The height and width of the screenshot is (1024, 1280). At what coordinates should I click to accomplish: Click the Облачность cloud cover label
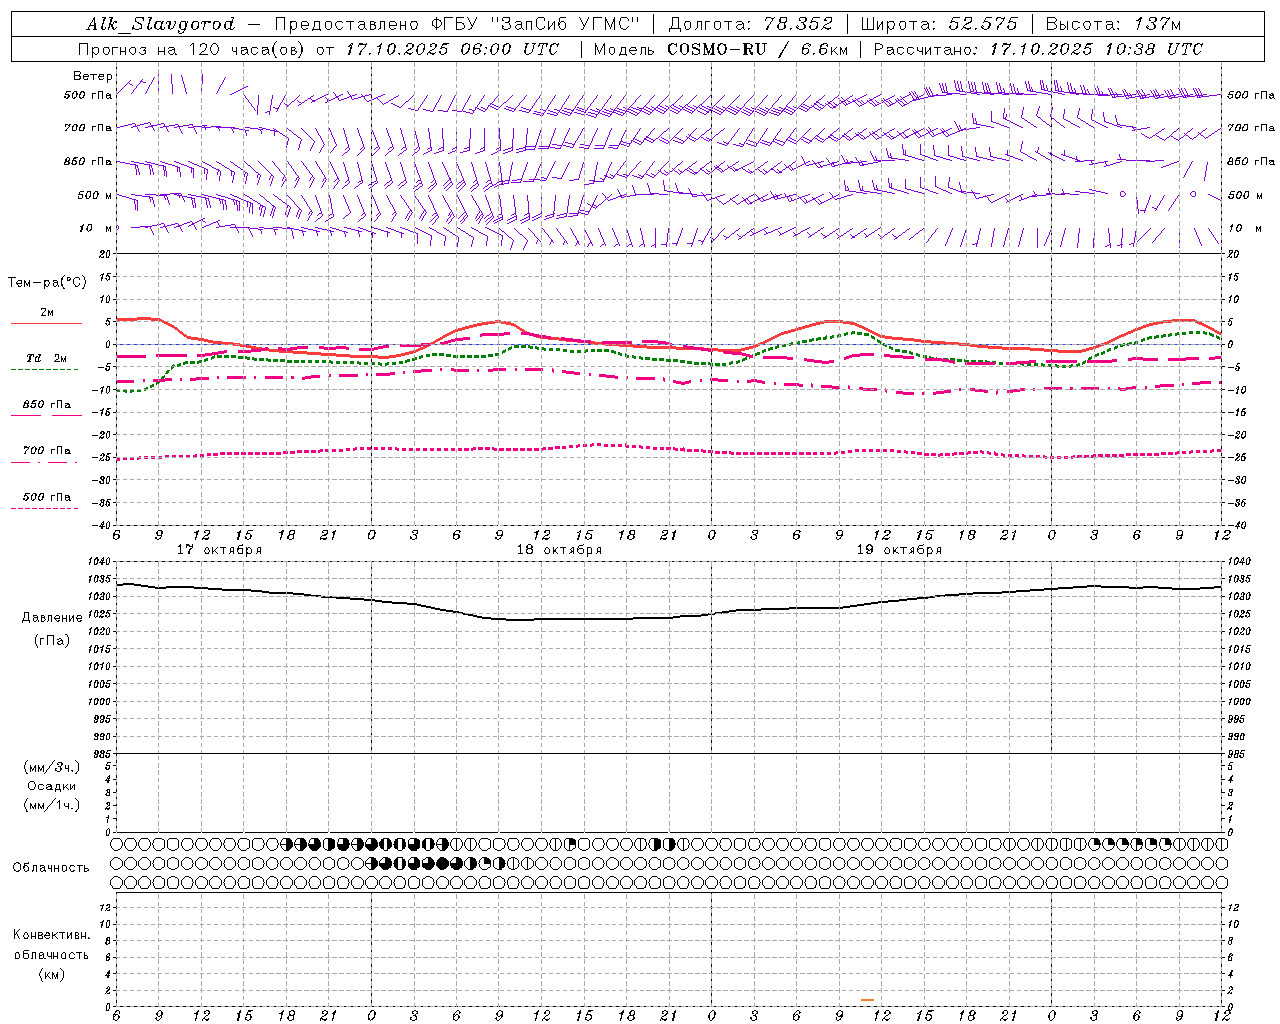tap(51, 868)
